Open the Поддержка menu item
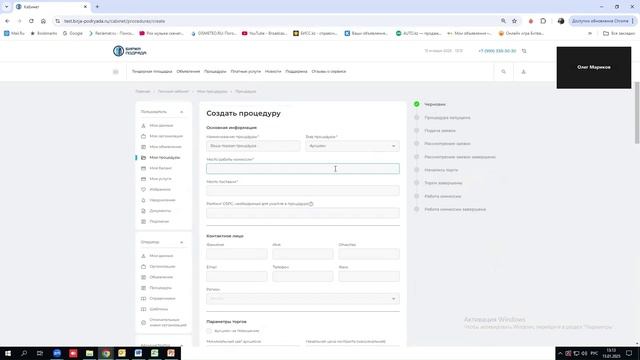The image size is (640, 360). [x=296, y=72]
